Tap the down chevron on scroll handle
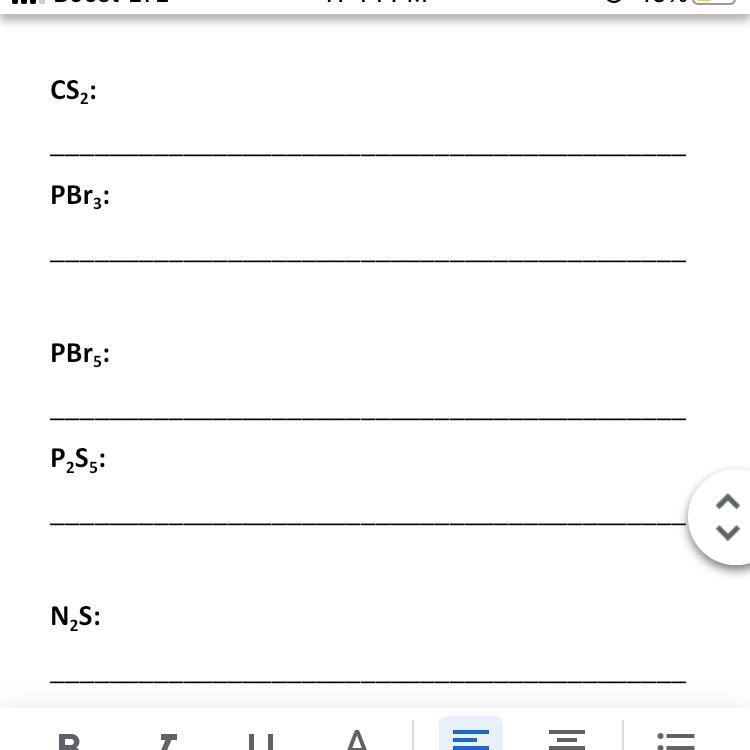Screen dimensions: 750x750 coord(728,532)
